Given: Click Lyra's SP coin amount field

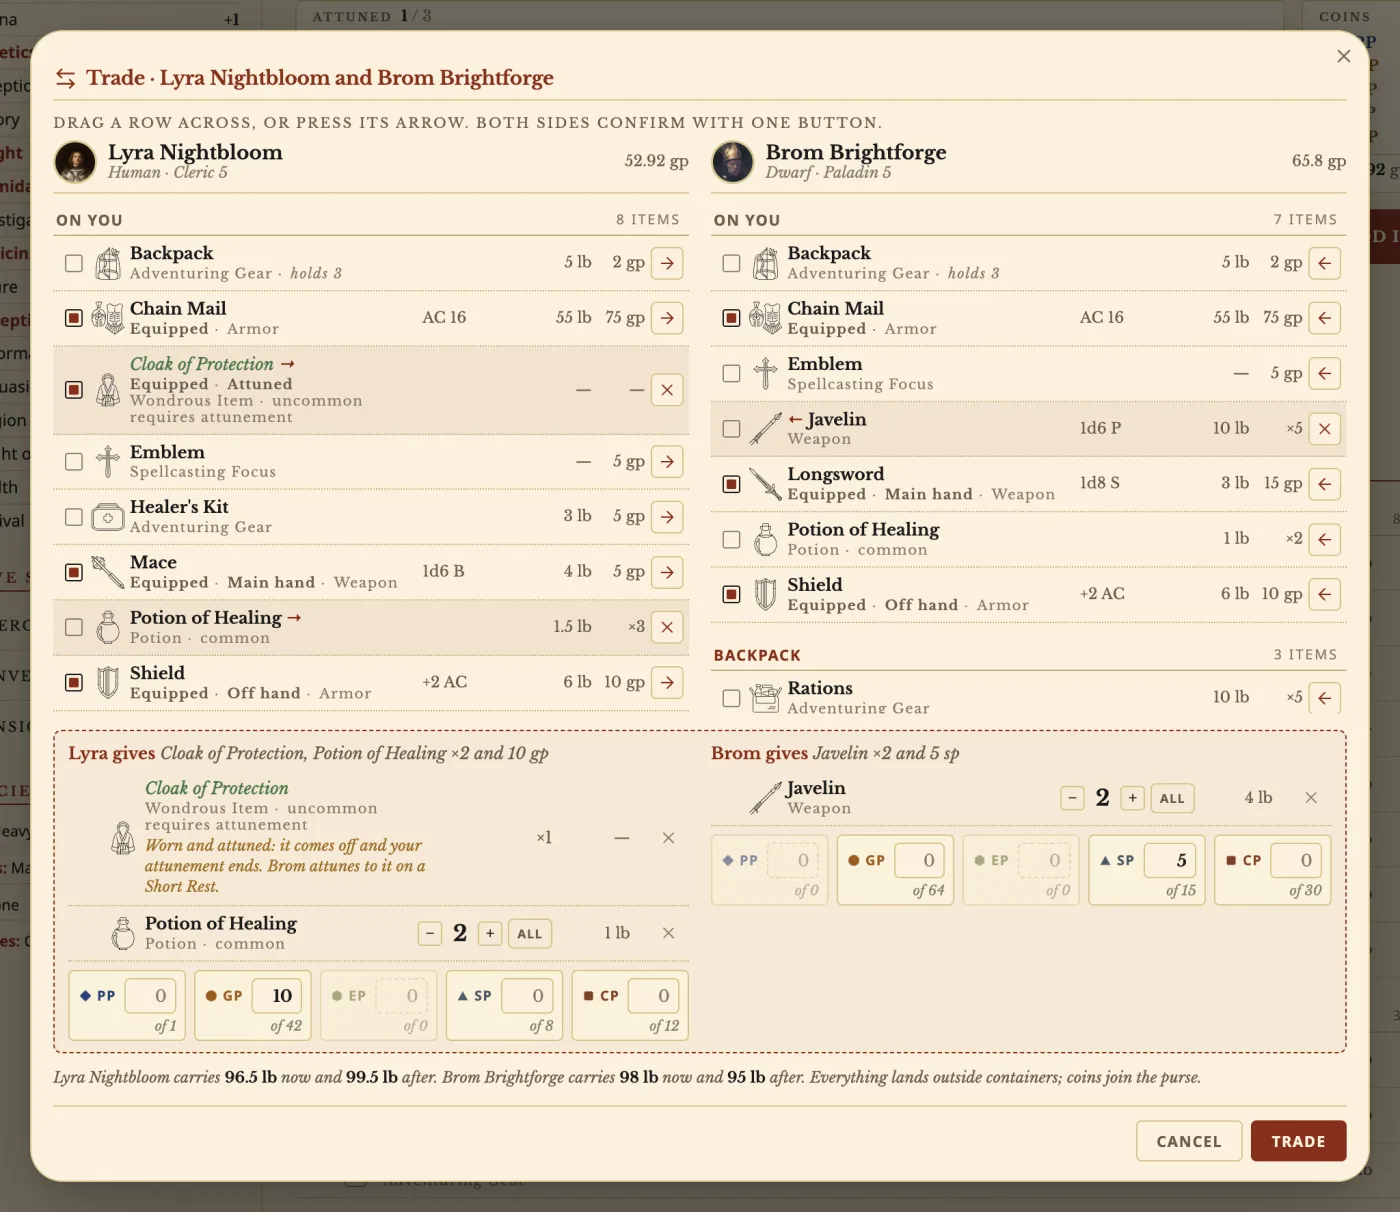Looking at the screenshot, I should [x=528, y=996].
